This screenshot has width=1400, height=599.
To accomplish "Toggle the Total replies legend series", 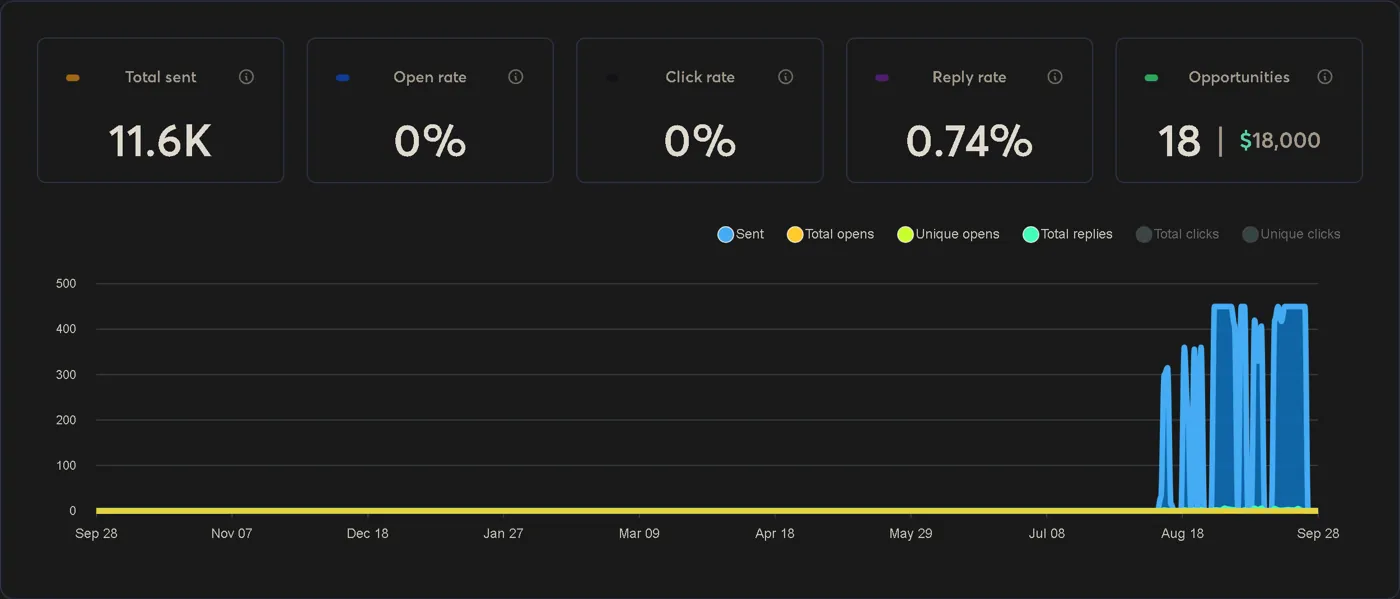I will 1068,234.
